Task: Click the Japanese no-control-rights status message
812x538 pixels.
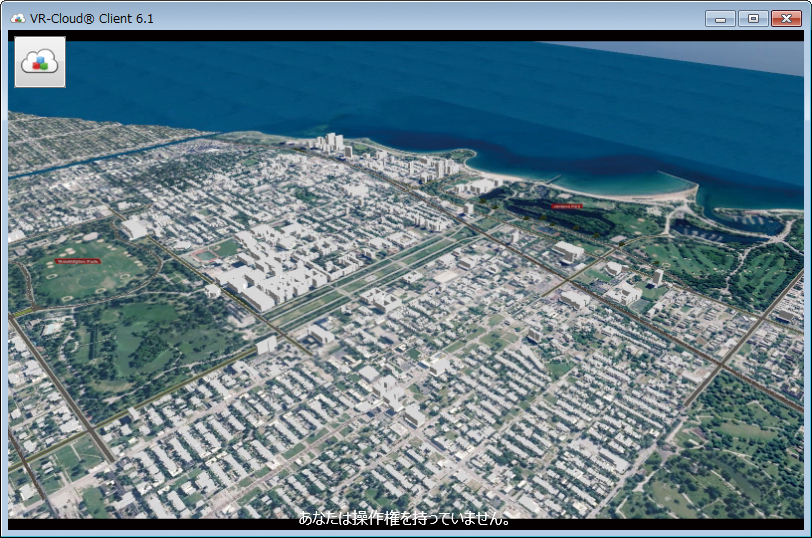Action: (405, 519)
